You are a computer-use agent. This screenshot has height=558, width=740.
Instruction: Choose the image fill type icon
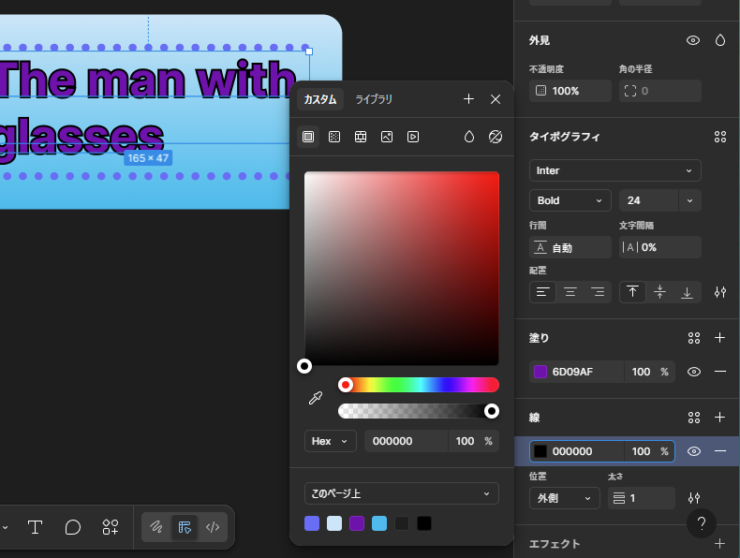(386, 137)
